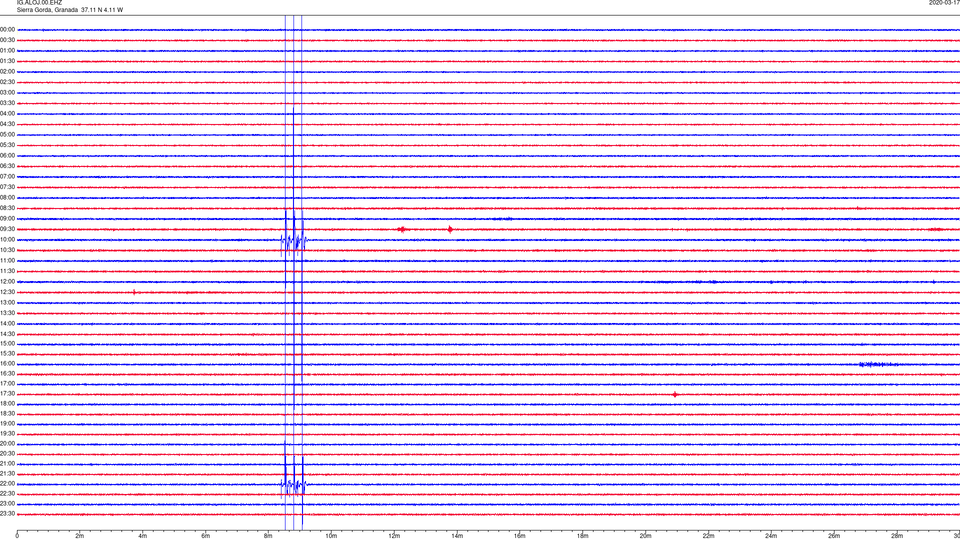Screen dimensions: 960x540
Task: Click the blue burst near 27m on the 16:00 trace
Action: click(x=879, y=364)
